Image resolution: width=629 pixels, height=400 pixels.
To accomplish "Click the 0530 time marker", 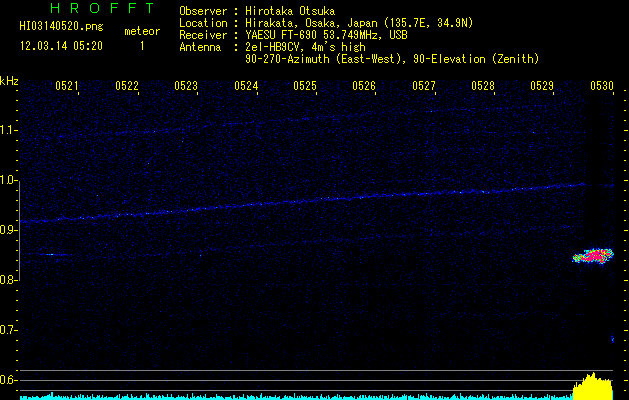I will pyautogui.click(x=602, y=86).
